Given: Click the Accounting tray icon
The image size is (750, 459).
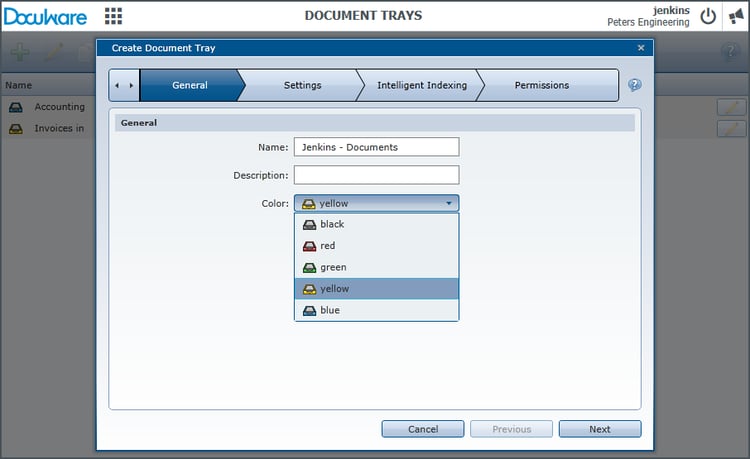Looking at the screenshot, I should 16,107.
